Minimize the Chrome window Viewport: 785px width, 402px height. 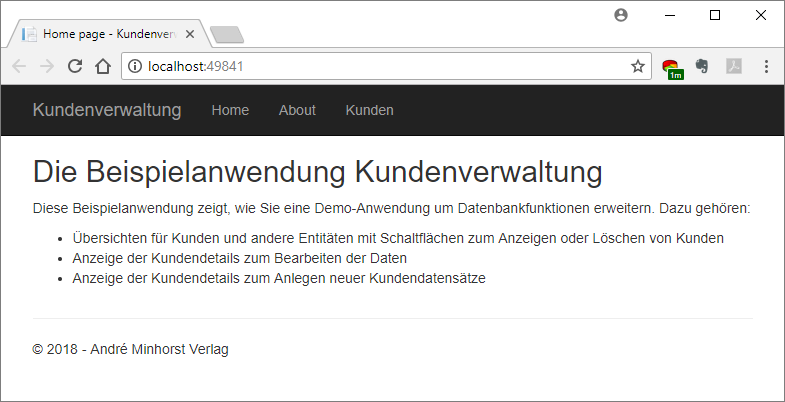pos(670,16)
